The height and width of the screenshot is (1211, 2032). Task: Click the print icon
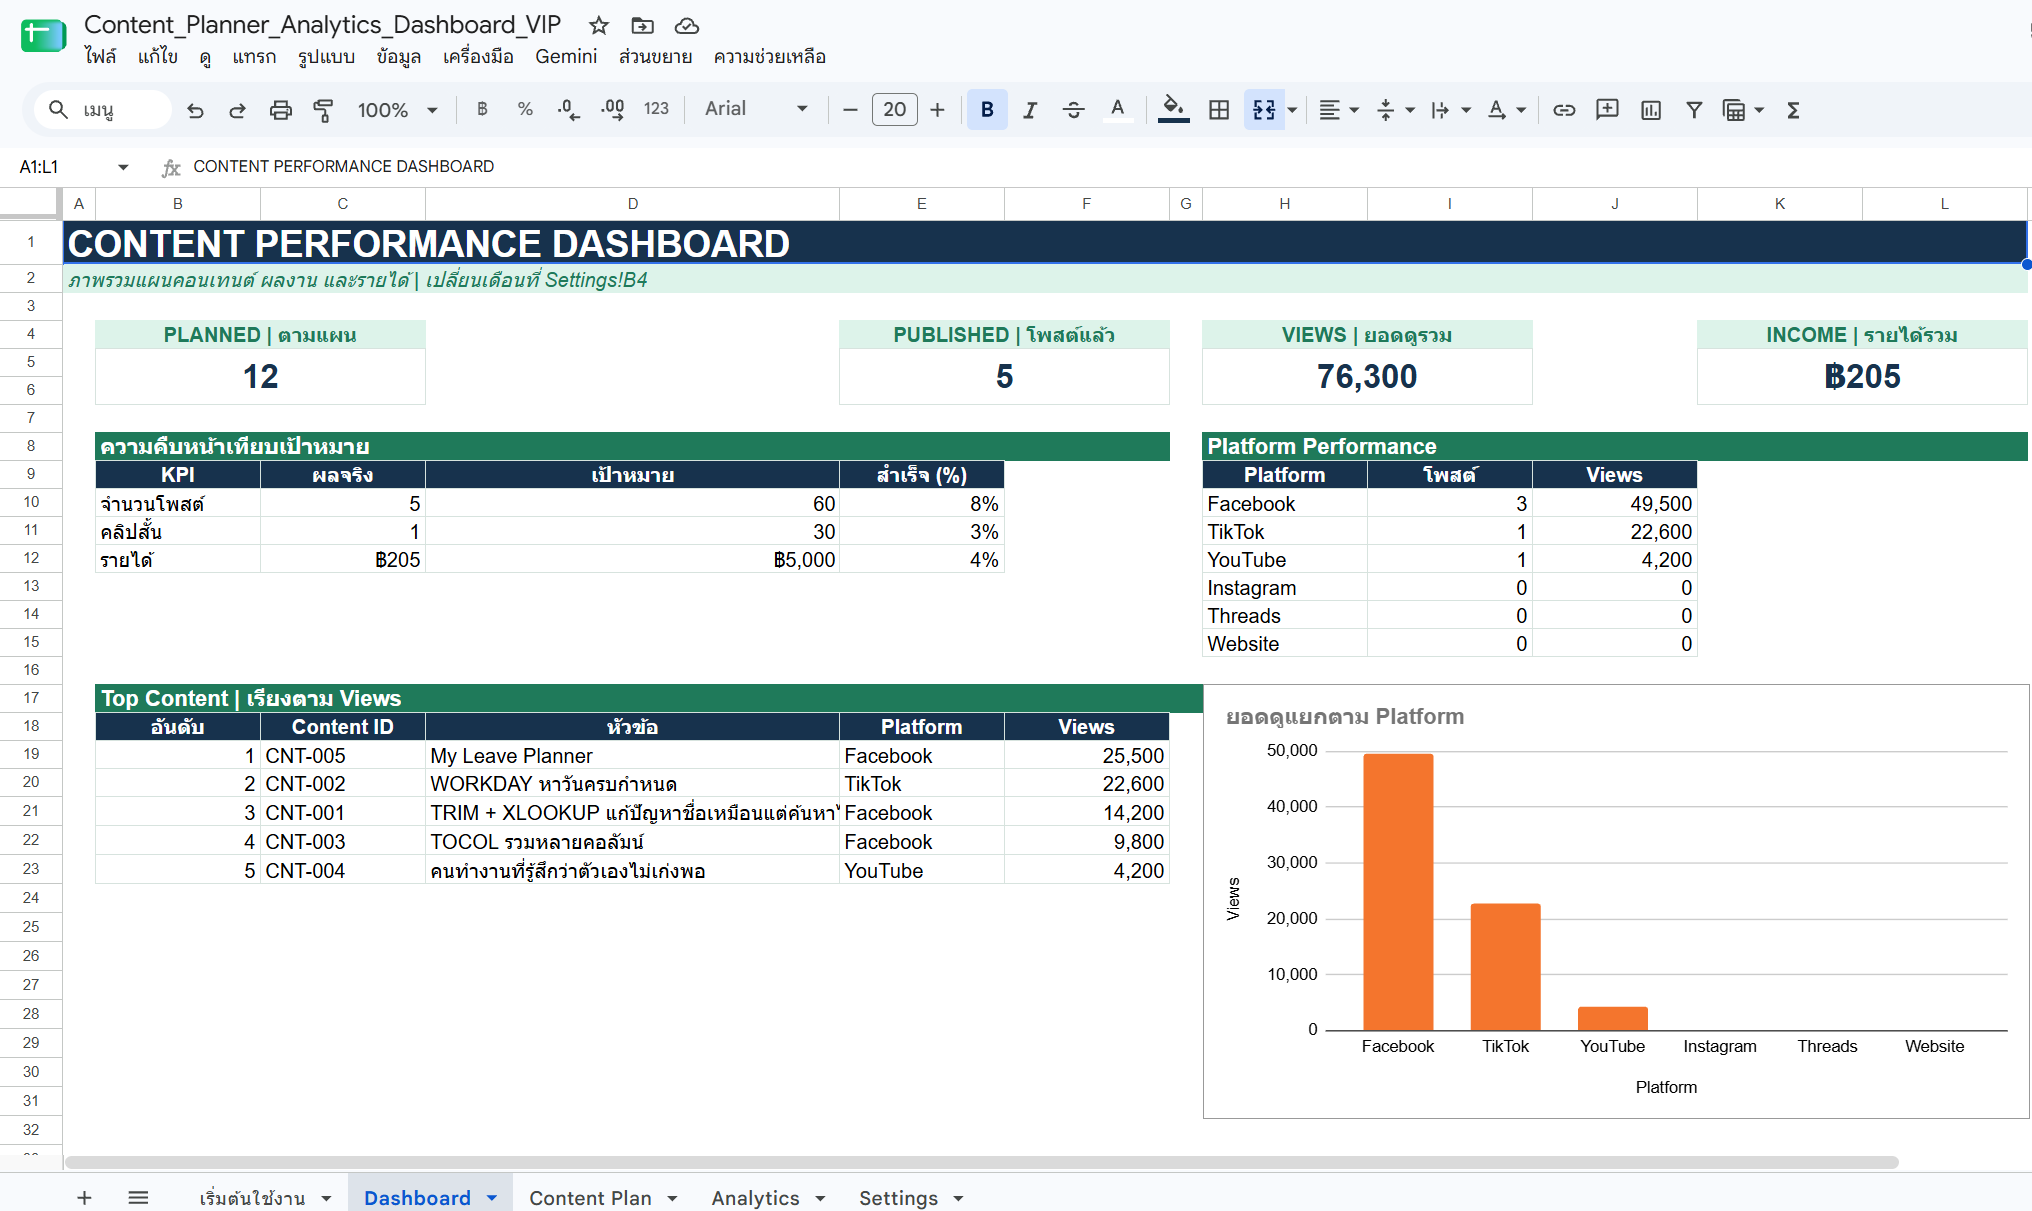[281, 110]
